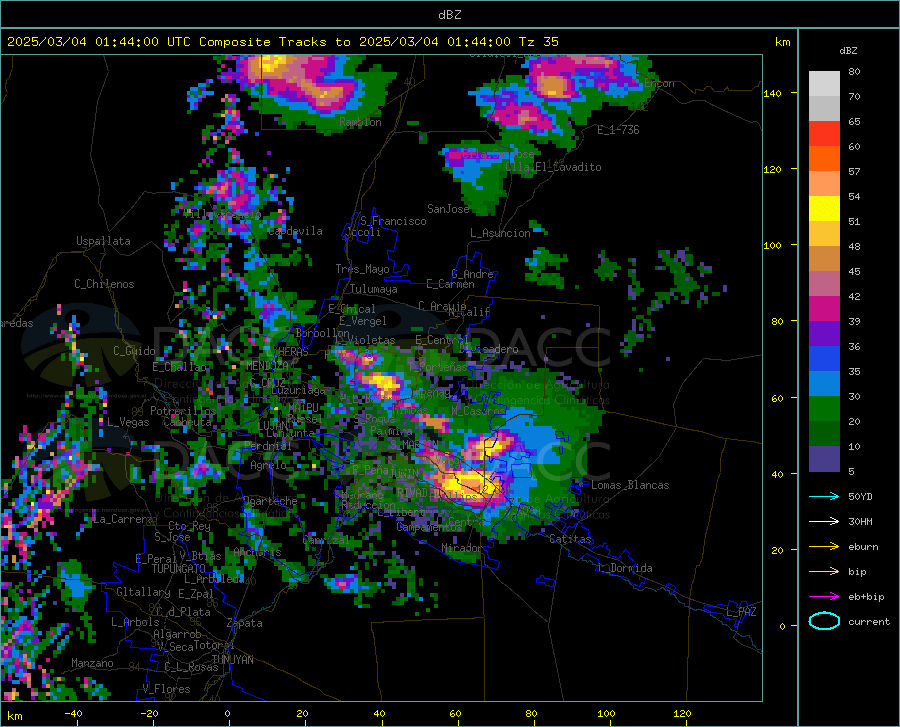Click the Ramblon label

click(x=360, y=122)
